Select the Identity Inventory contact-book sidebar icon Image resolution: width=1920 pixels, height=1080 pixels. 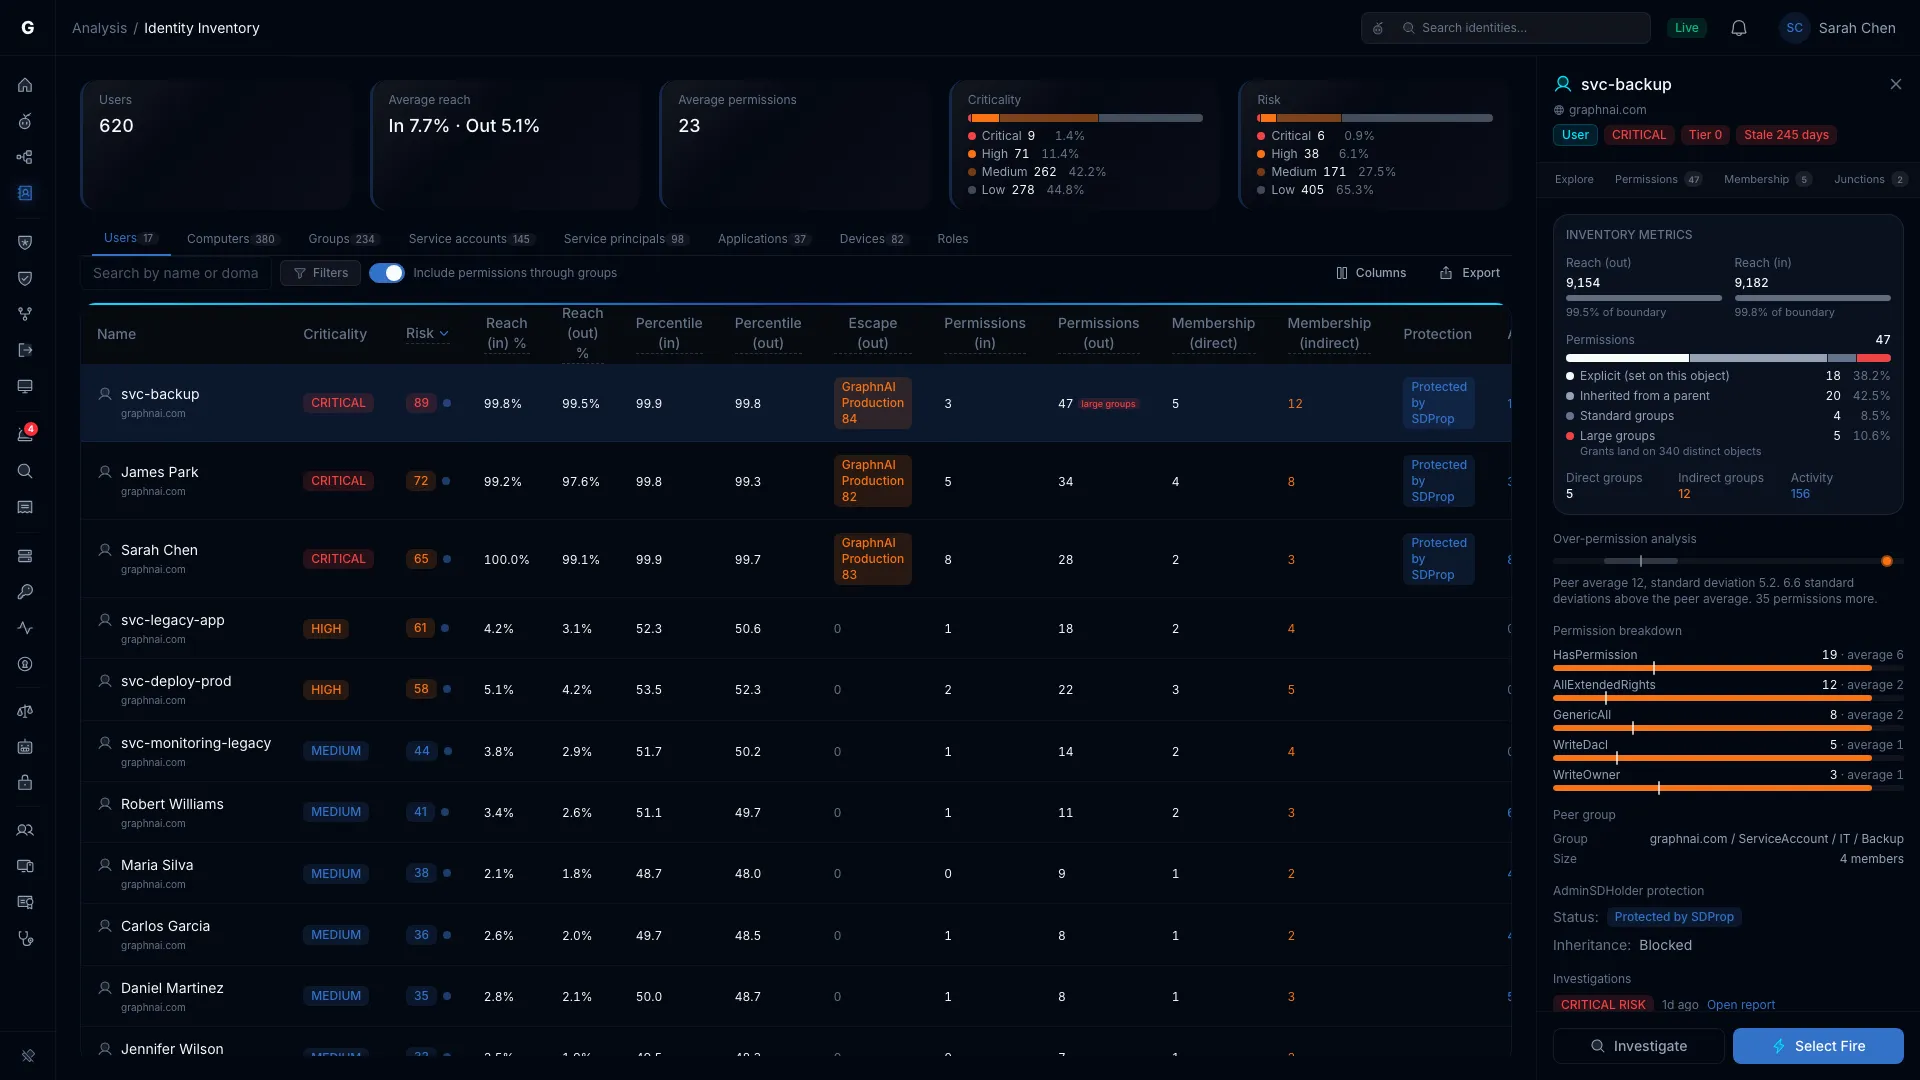[x=25, y=193]
